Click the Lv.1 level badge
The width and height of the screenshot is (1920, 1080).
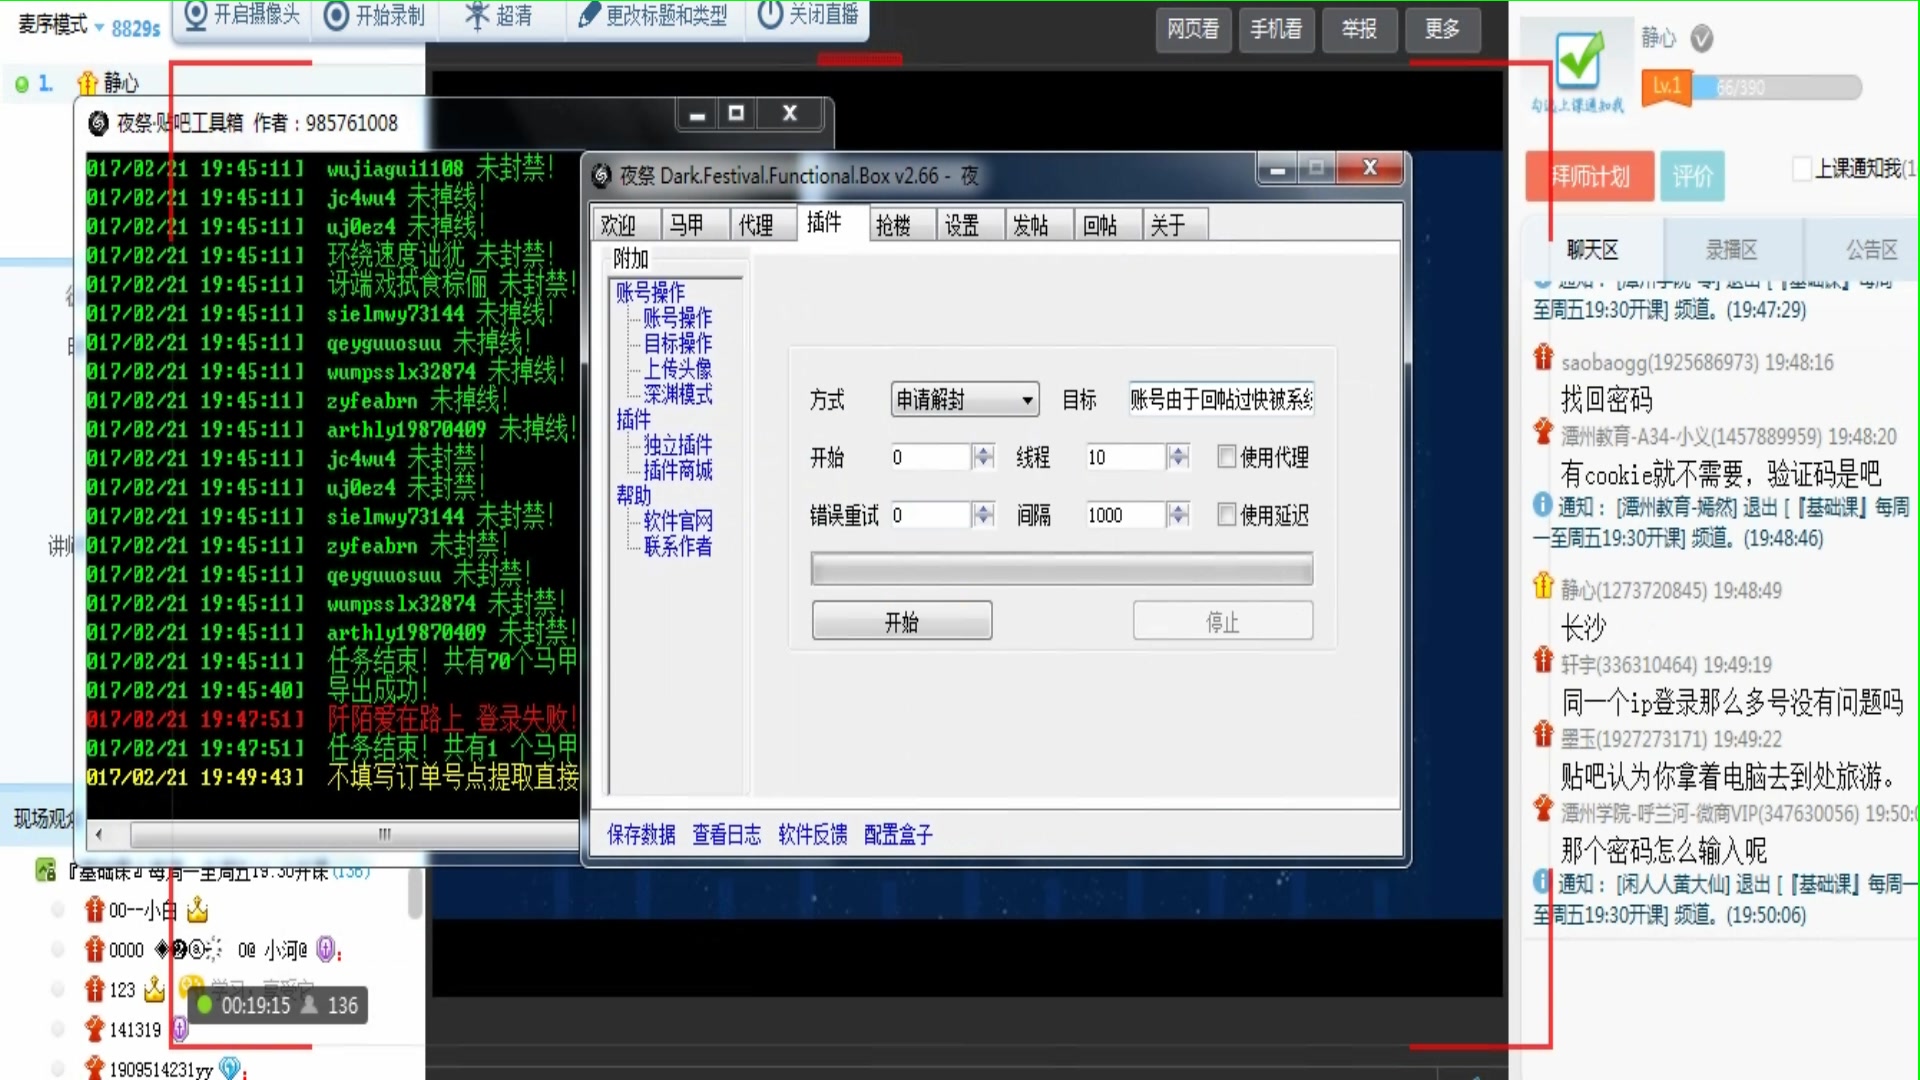pos(1666,87)
